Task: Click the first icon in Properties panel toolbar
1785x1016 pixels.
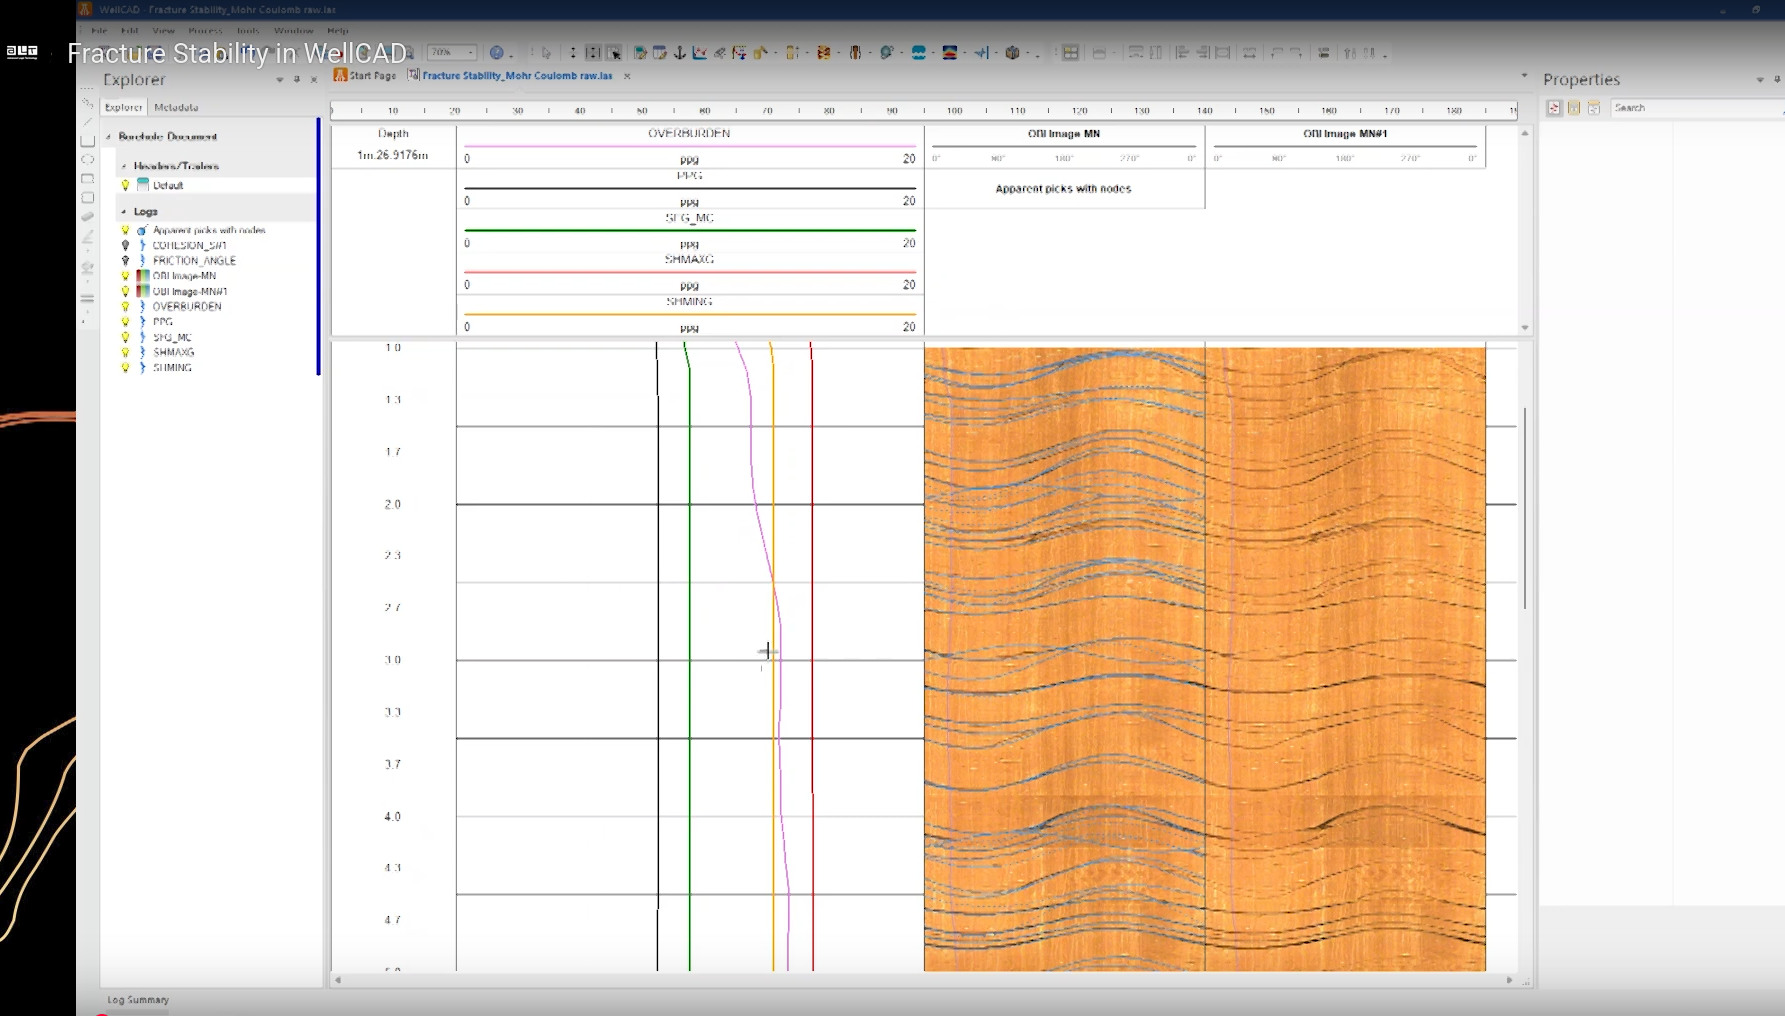Action: coord(1554,108)
